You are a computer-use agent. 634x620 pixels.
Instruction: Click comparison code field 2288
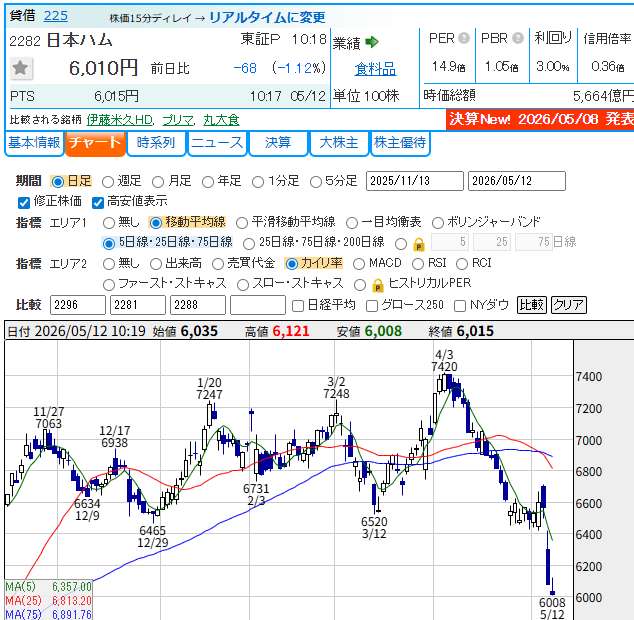click(198, 305)
